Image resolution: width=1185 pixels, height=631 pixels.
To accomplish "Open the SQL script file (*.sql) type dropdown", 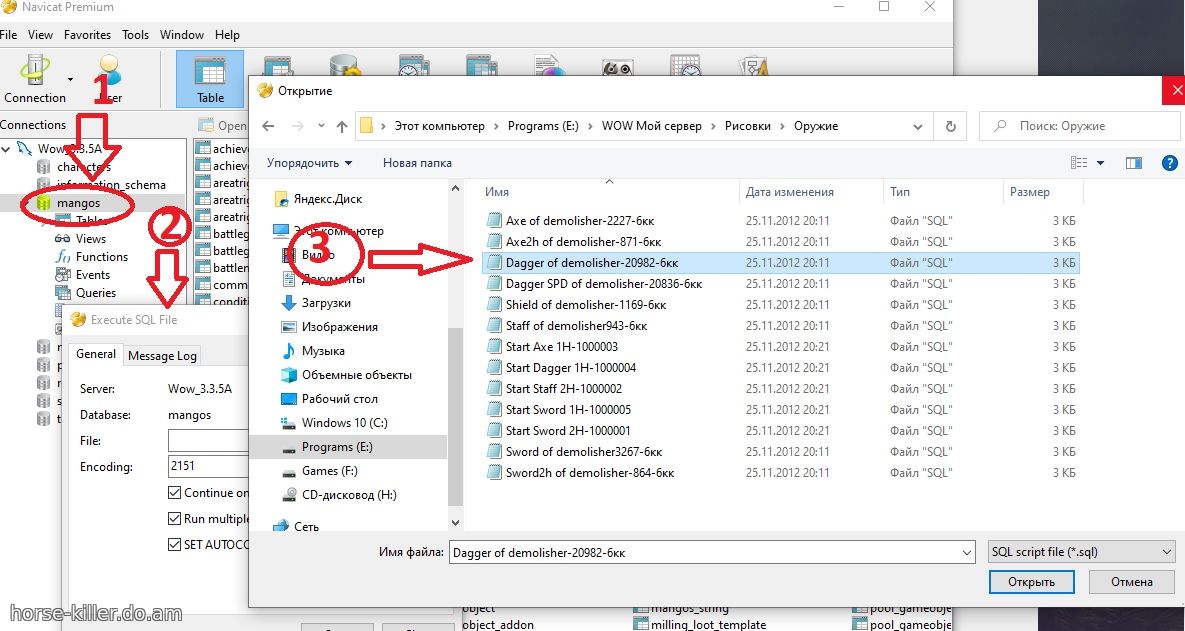I will point(1081,552).
